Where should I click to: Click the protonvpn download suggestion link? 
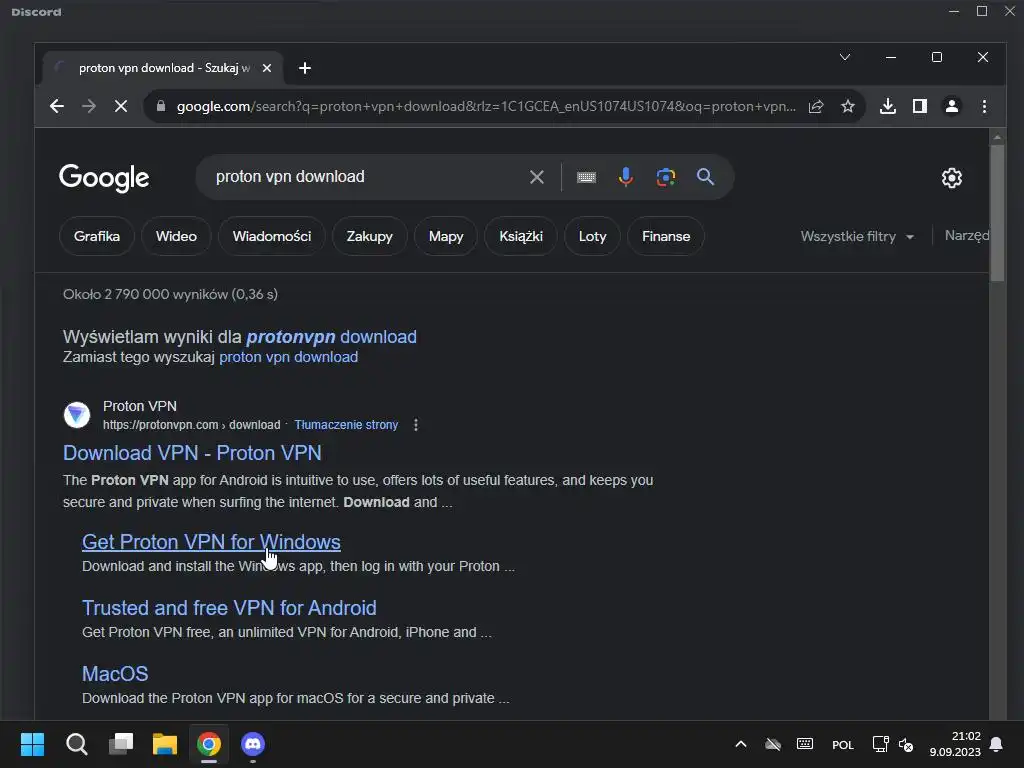coord(331,337)
